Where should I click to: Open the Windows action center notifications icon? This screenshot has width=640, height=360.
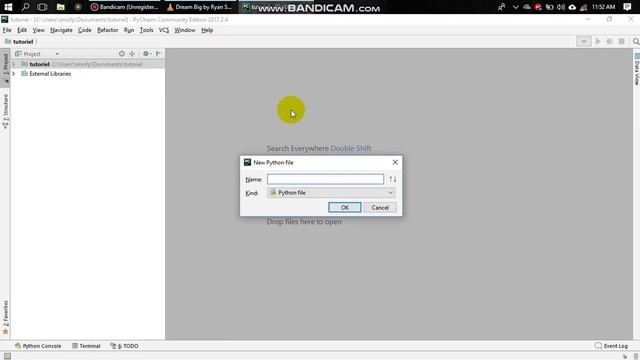point(627,7)
